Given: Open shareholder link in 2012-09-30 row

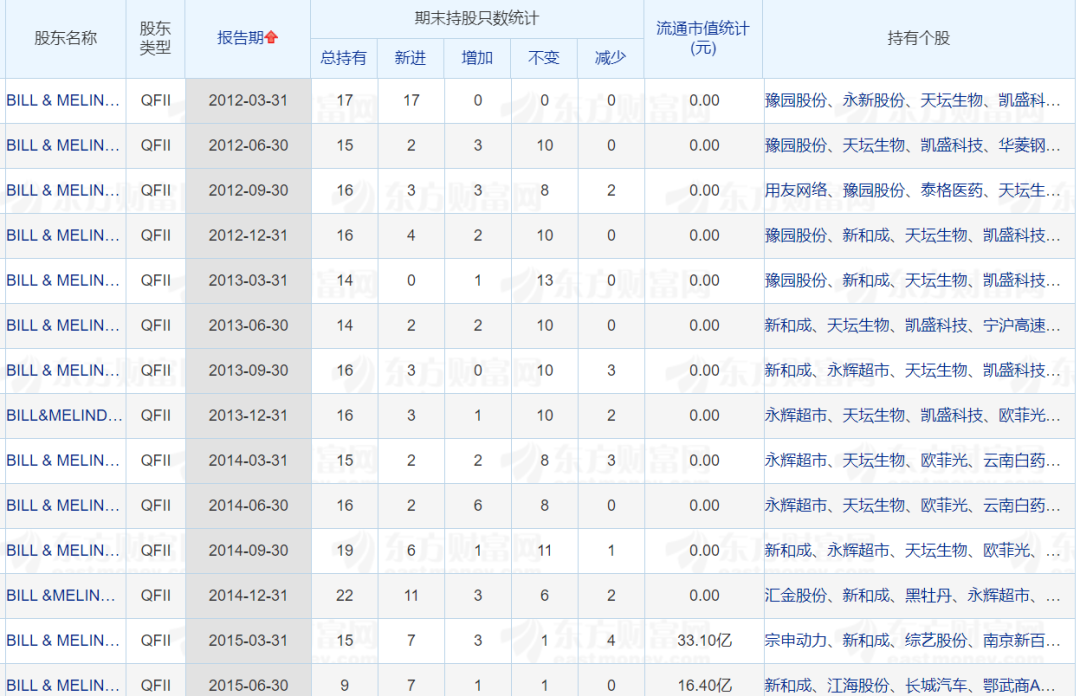Looking at the screenshot, I should pyautogui.click(x=63, y=191).
